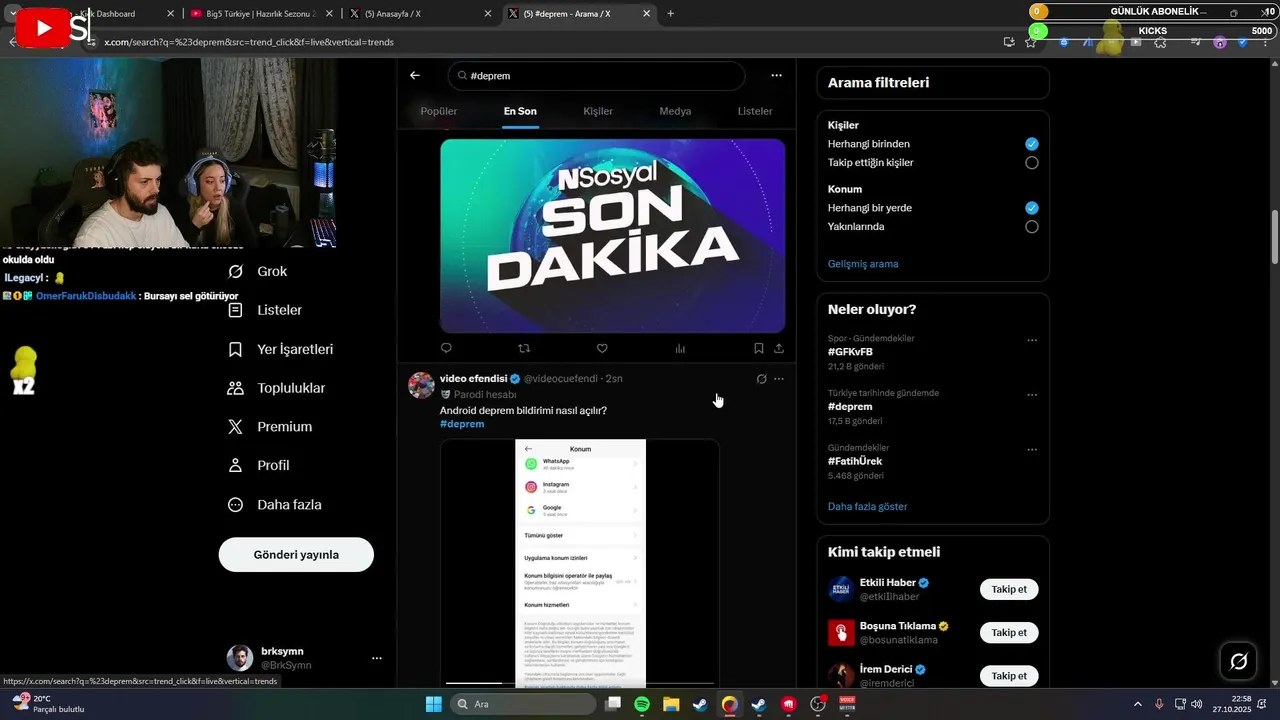Select Yakınlarında location radio option

click(1032, 226)
